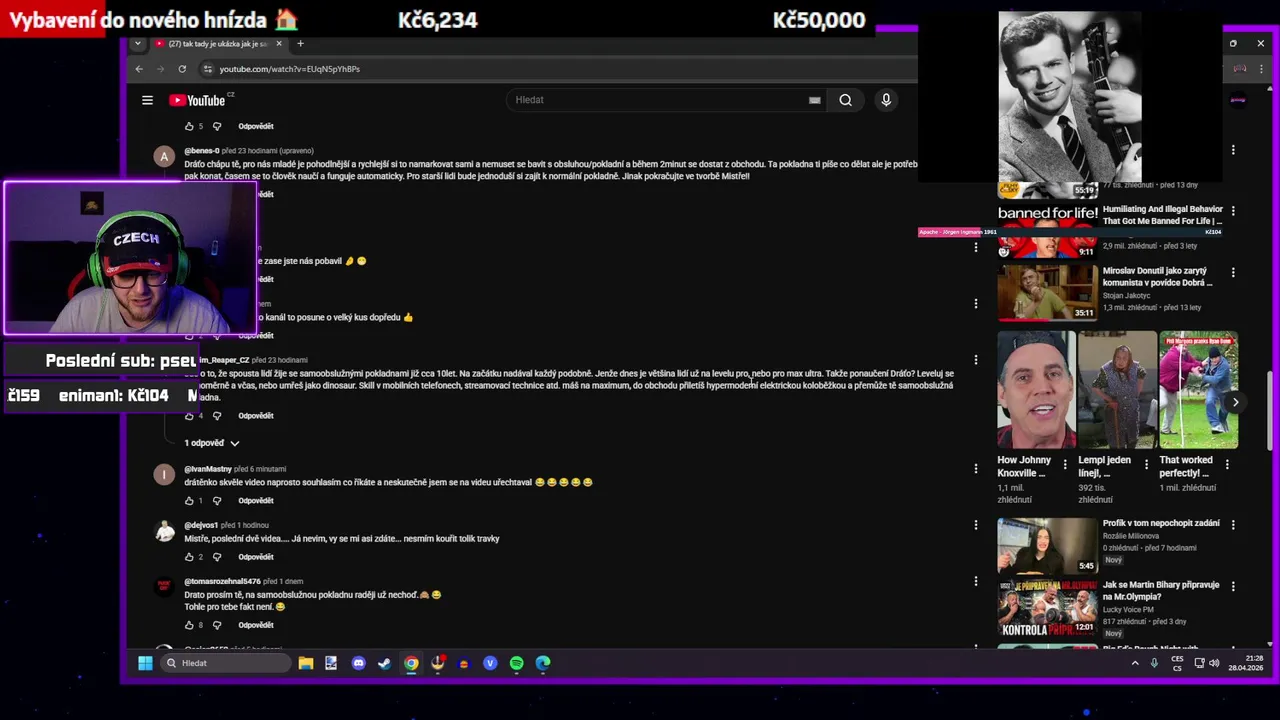Image resolution: width=1280 pixels, height=720 pixels.
Task: Show next Shorts with the arrow
Action: tap(1235, 402)
